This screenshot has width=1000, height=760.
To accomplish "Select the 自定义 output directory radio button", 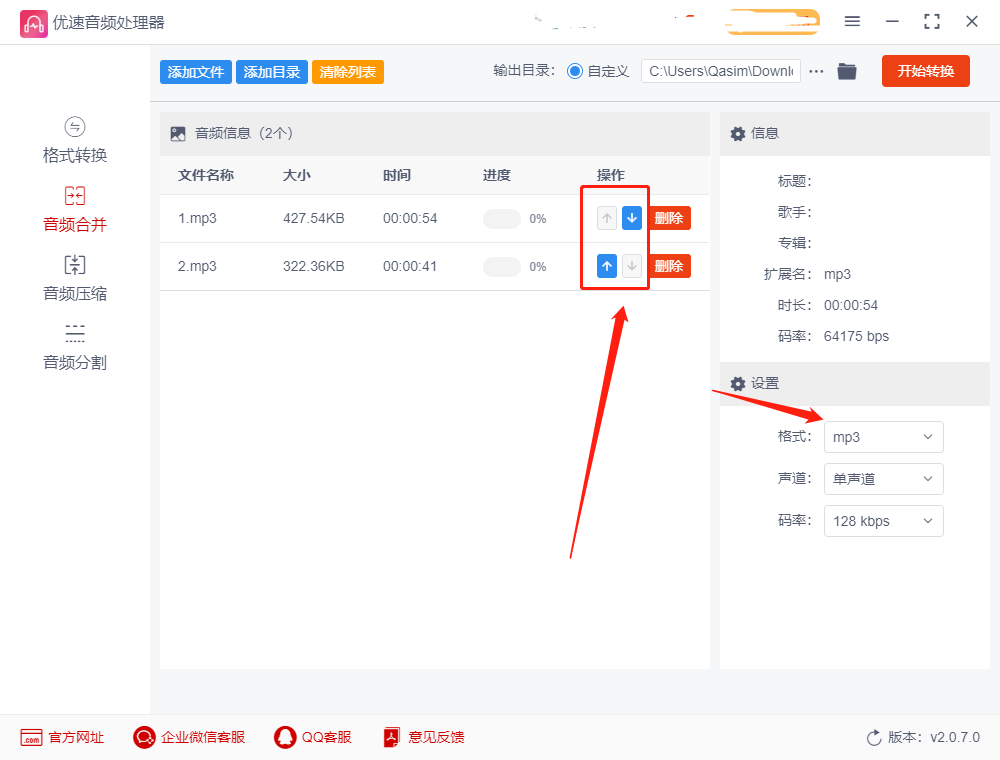I will (x=575, y=71).
